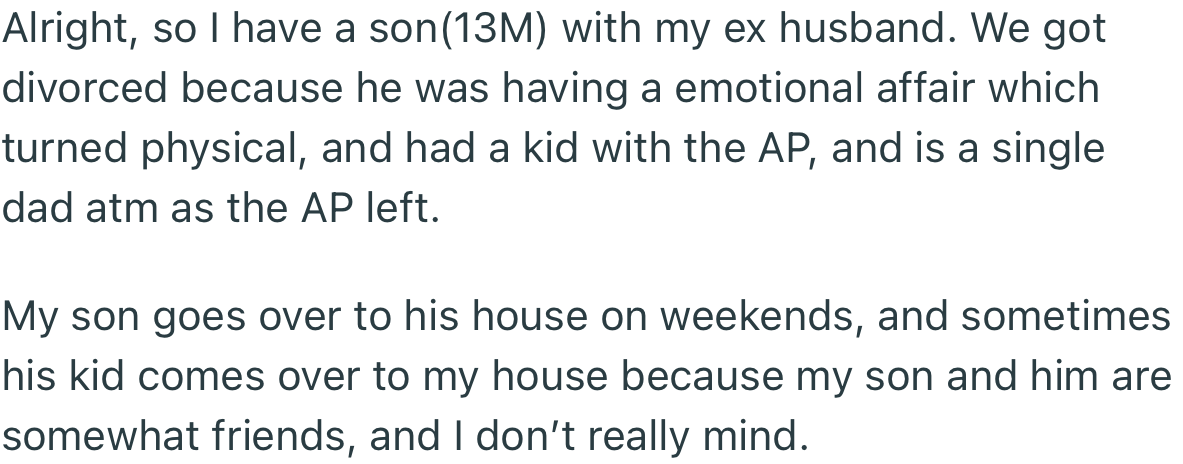1183x464 pixels.
Task: Click the word "physical"
Action: pyautogui.click(x=232, y=149)
